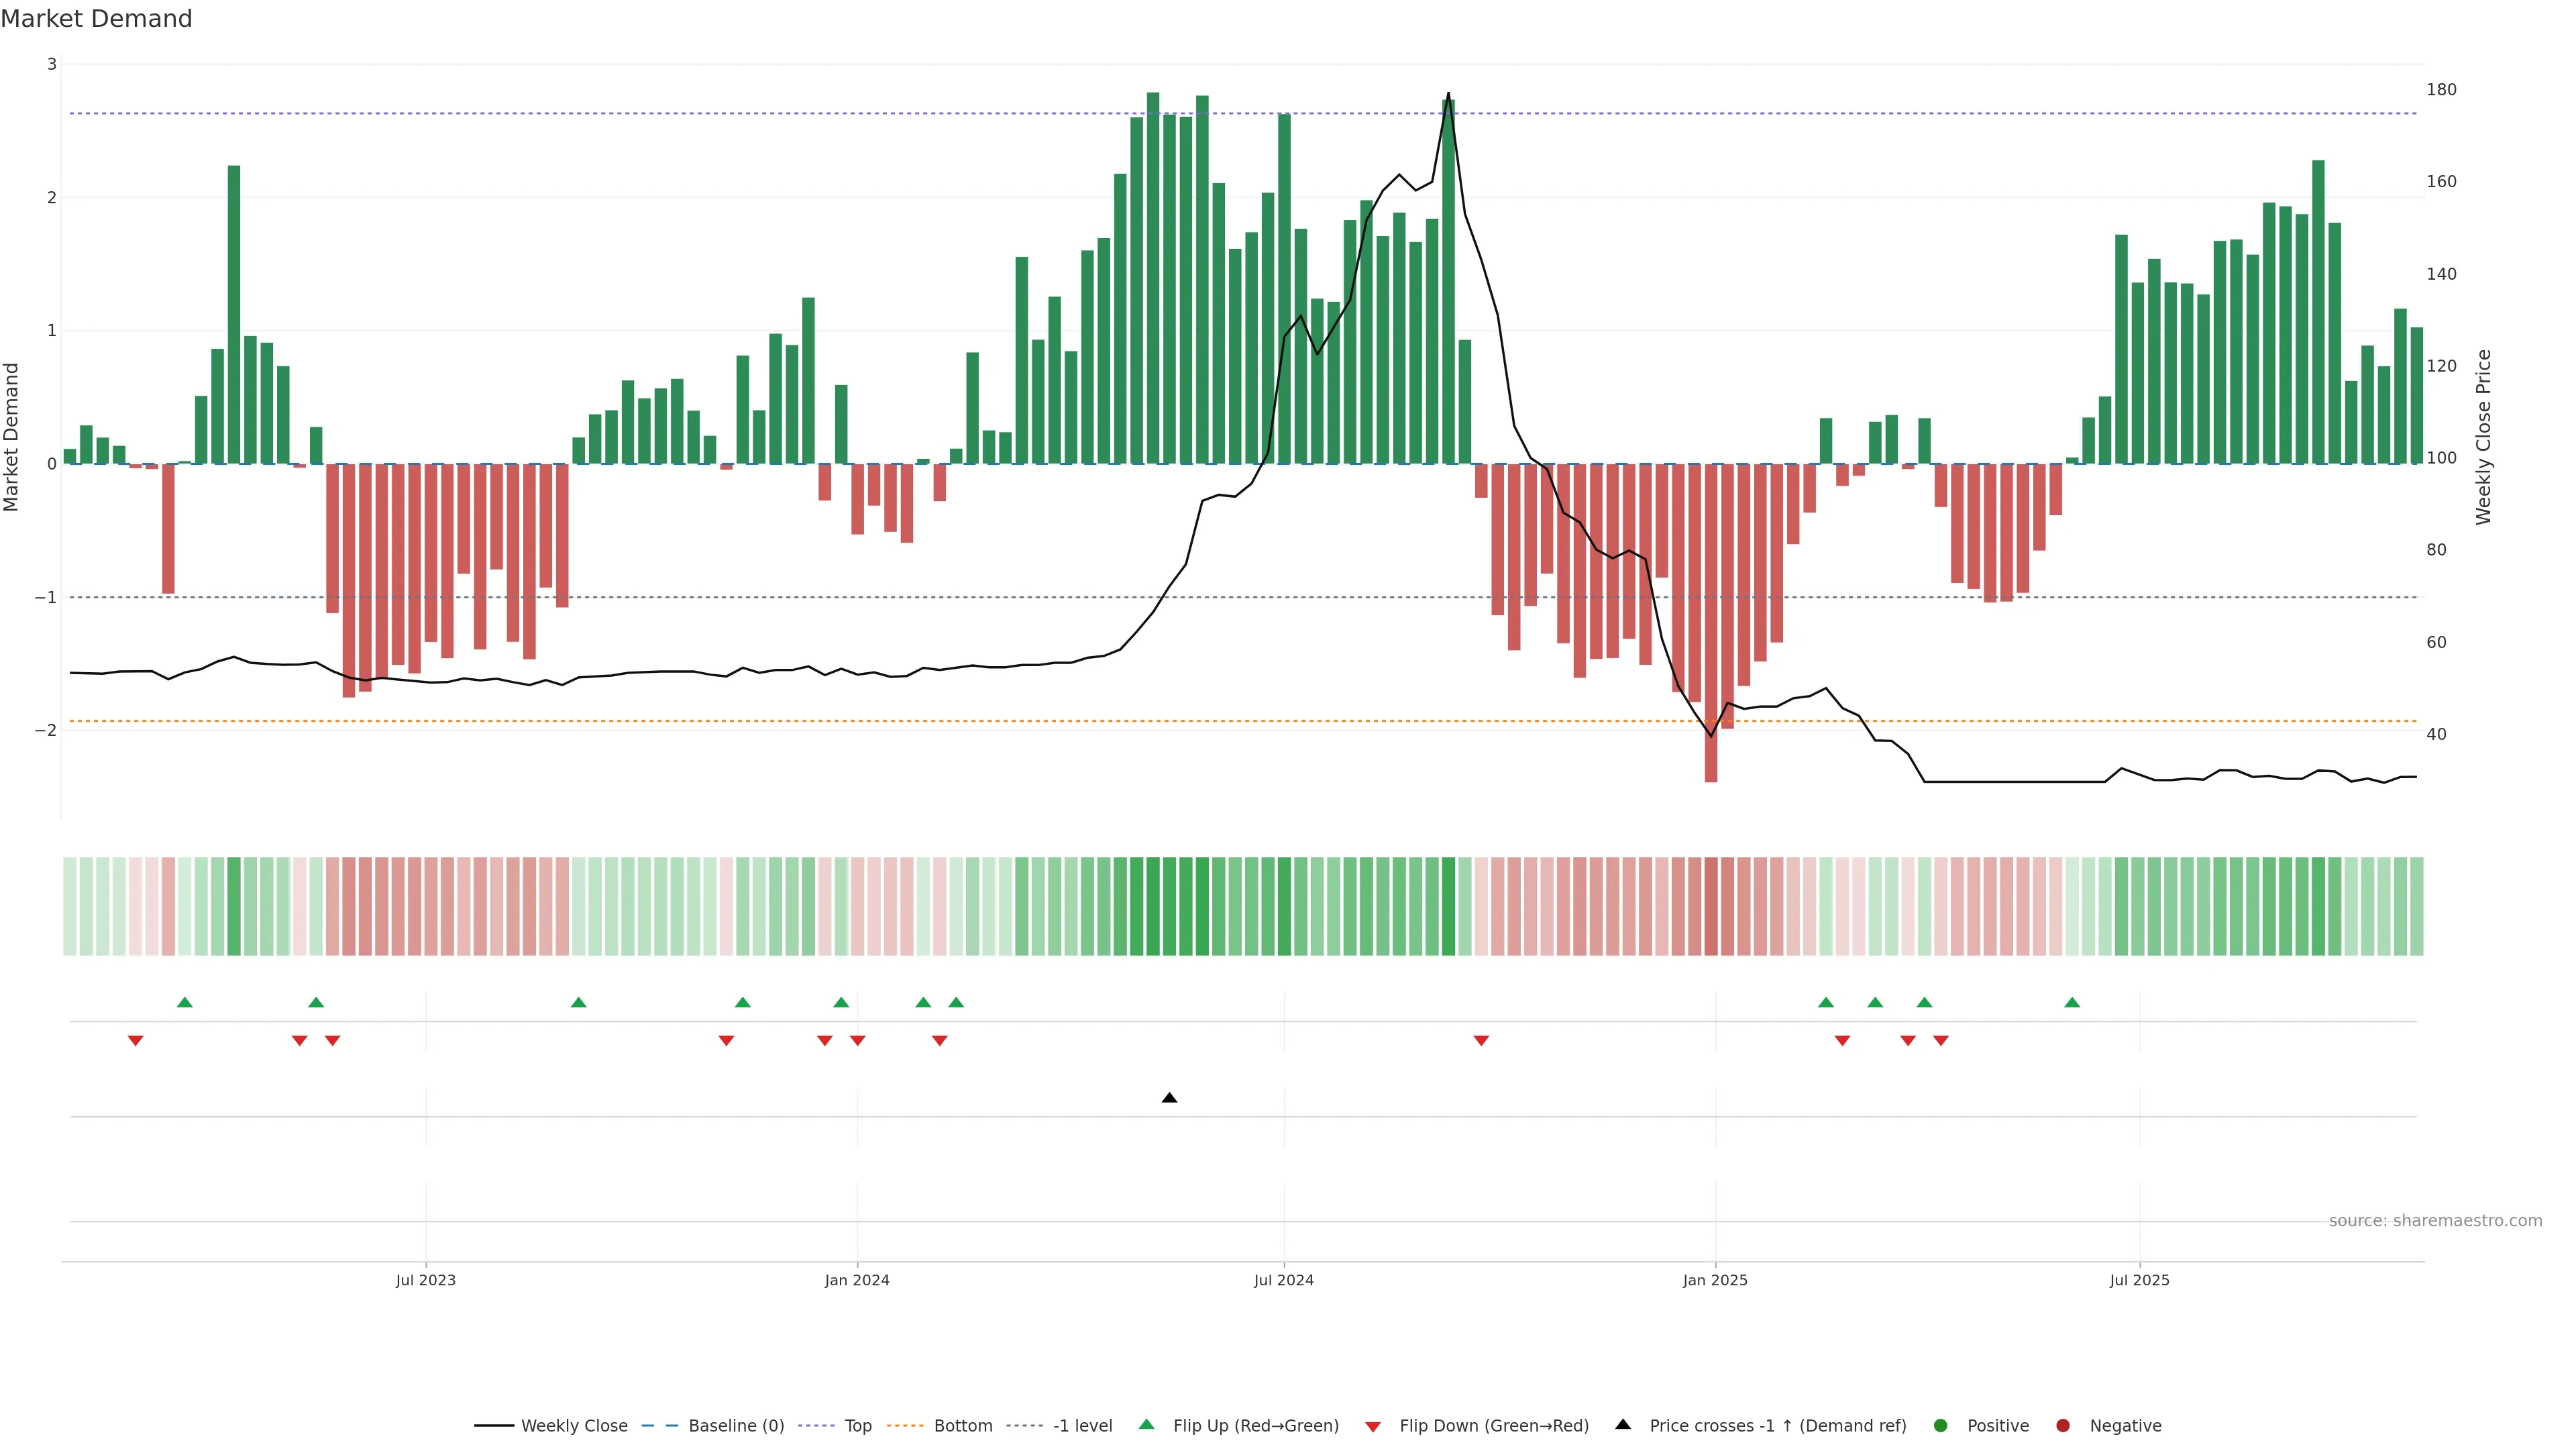This screenshot has height=1449, width=2576.
Task: Click the Market Demand chart title
Action: tap(96, 19)
